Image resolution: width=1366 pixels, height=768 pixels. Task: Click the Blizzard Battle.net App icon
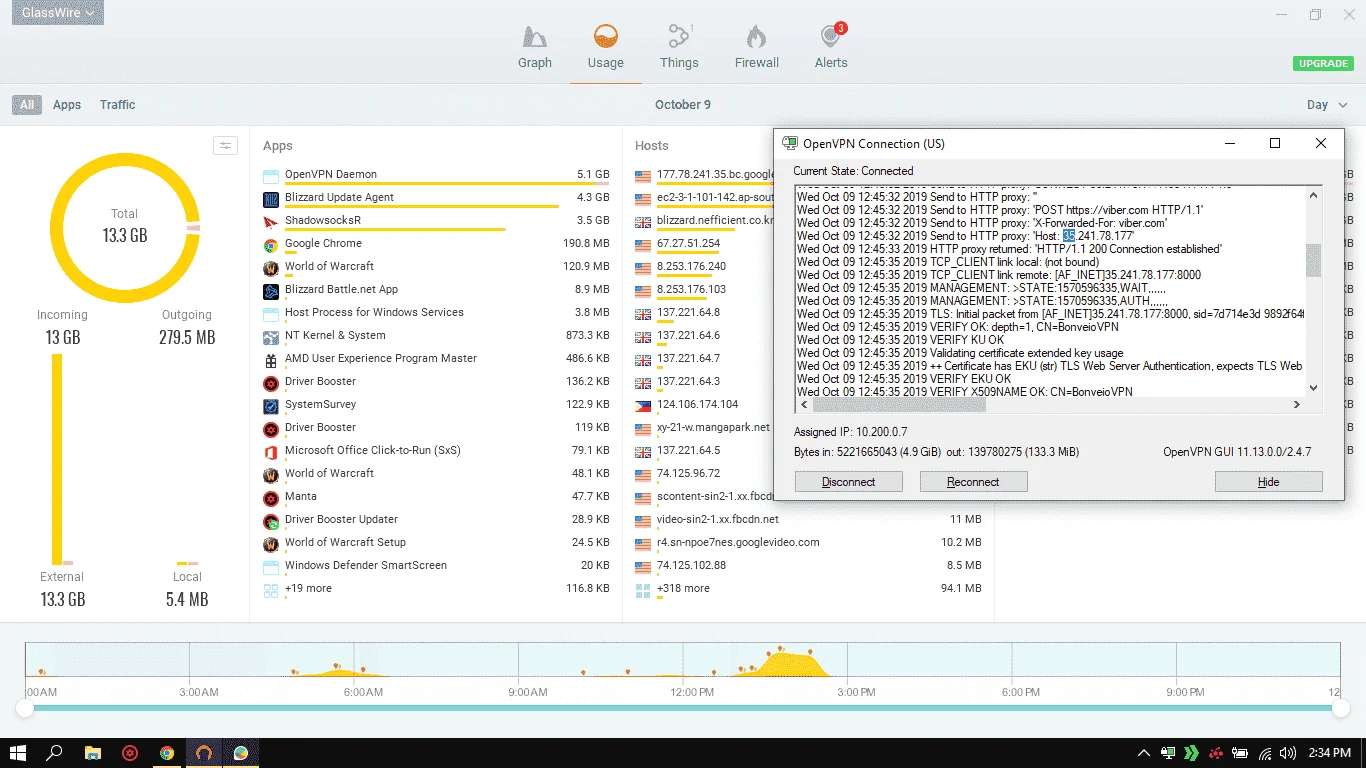pyautogui.click(x=270, y=290)
